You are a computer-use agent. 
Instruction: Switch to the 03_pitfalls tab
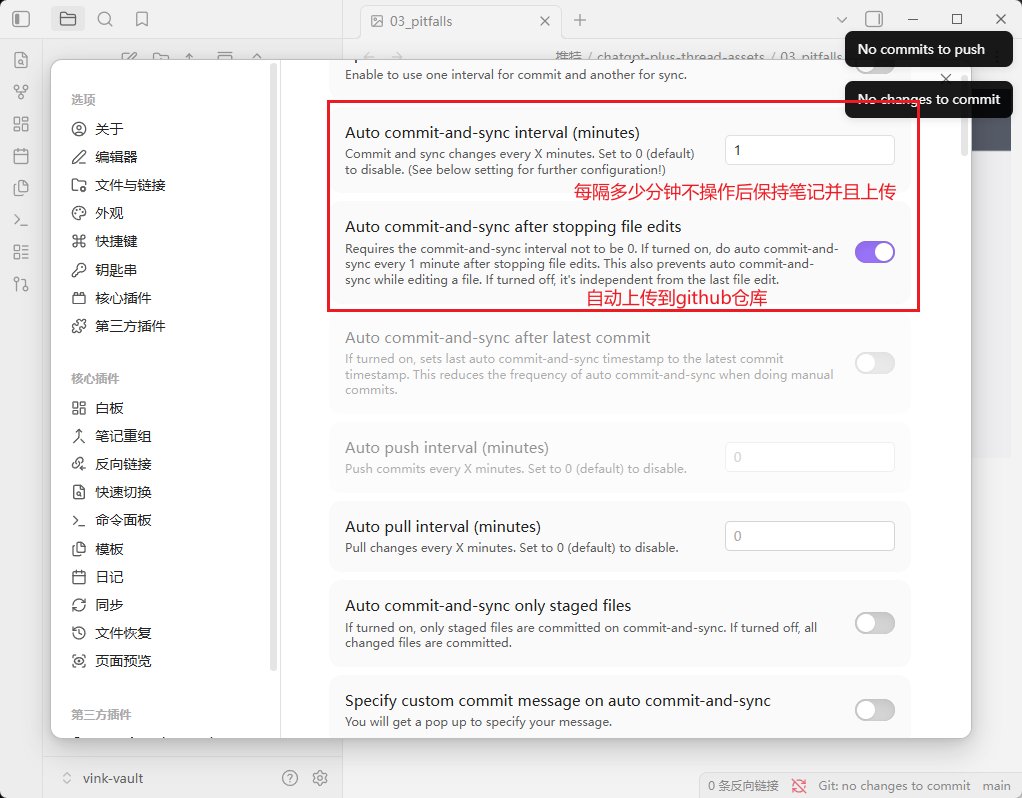point(460,22)
